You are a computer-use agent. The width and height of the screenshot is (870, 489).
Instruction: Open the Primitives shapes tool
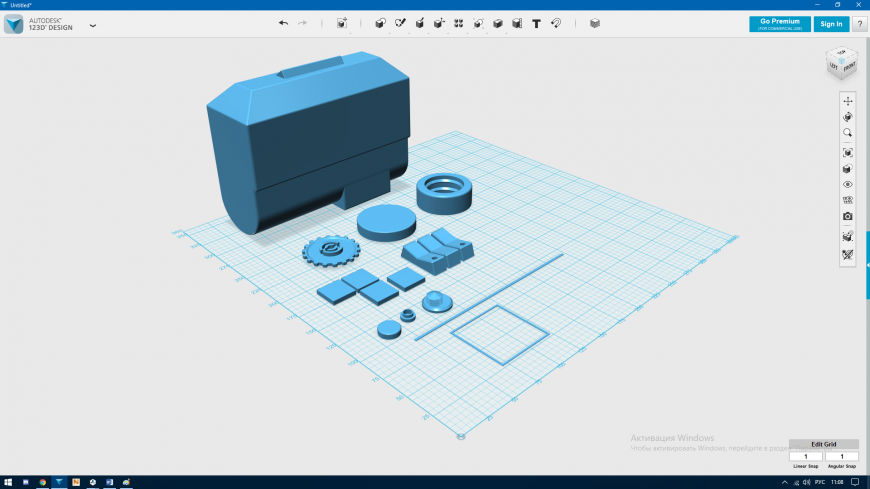(x=380, y=23)
